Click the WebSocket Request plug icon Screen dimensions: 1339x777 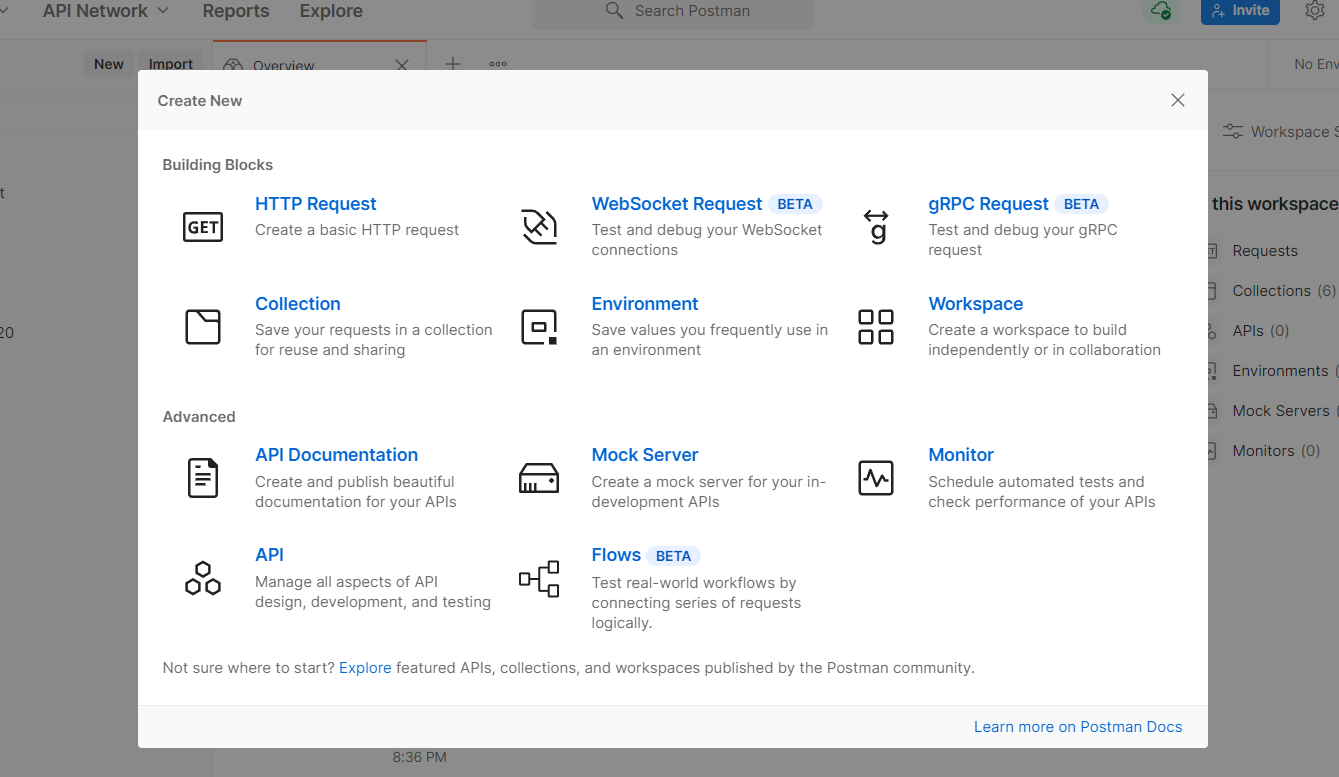[539, 227]
